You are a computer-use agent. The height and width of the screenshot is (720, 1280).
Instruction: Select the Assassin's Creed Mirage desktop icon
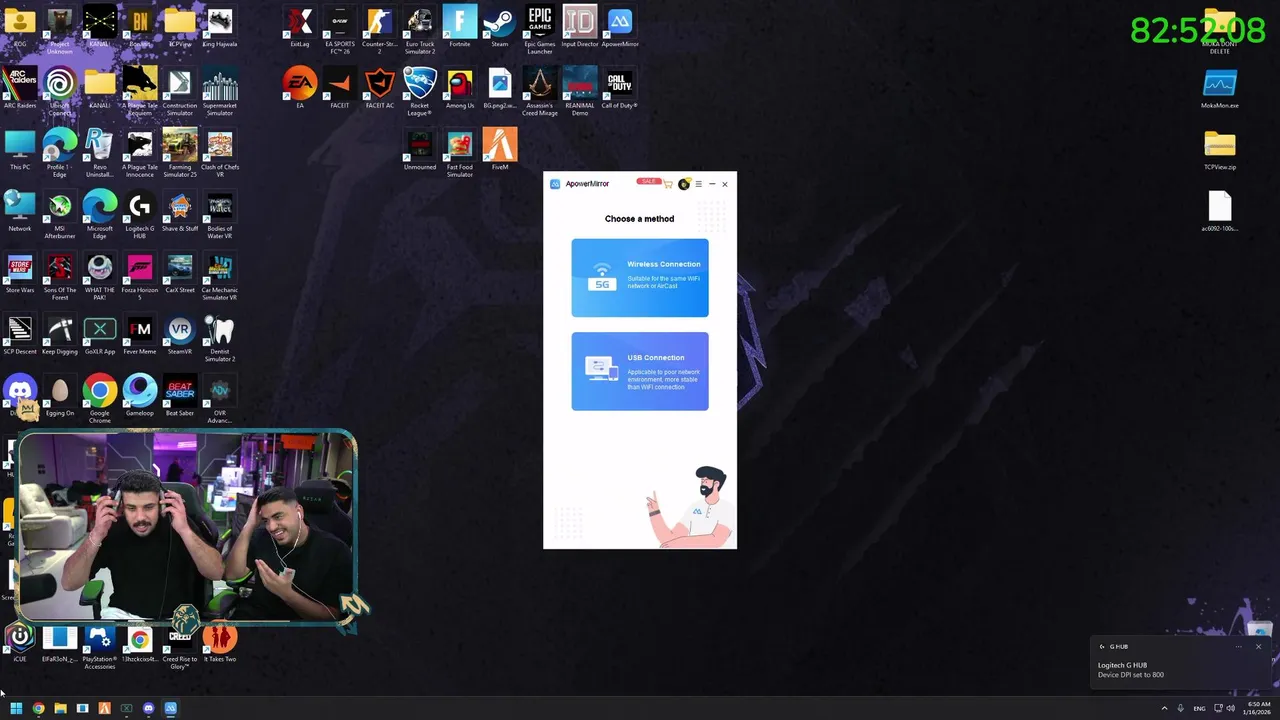(x=540, y=91)
